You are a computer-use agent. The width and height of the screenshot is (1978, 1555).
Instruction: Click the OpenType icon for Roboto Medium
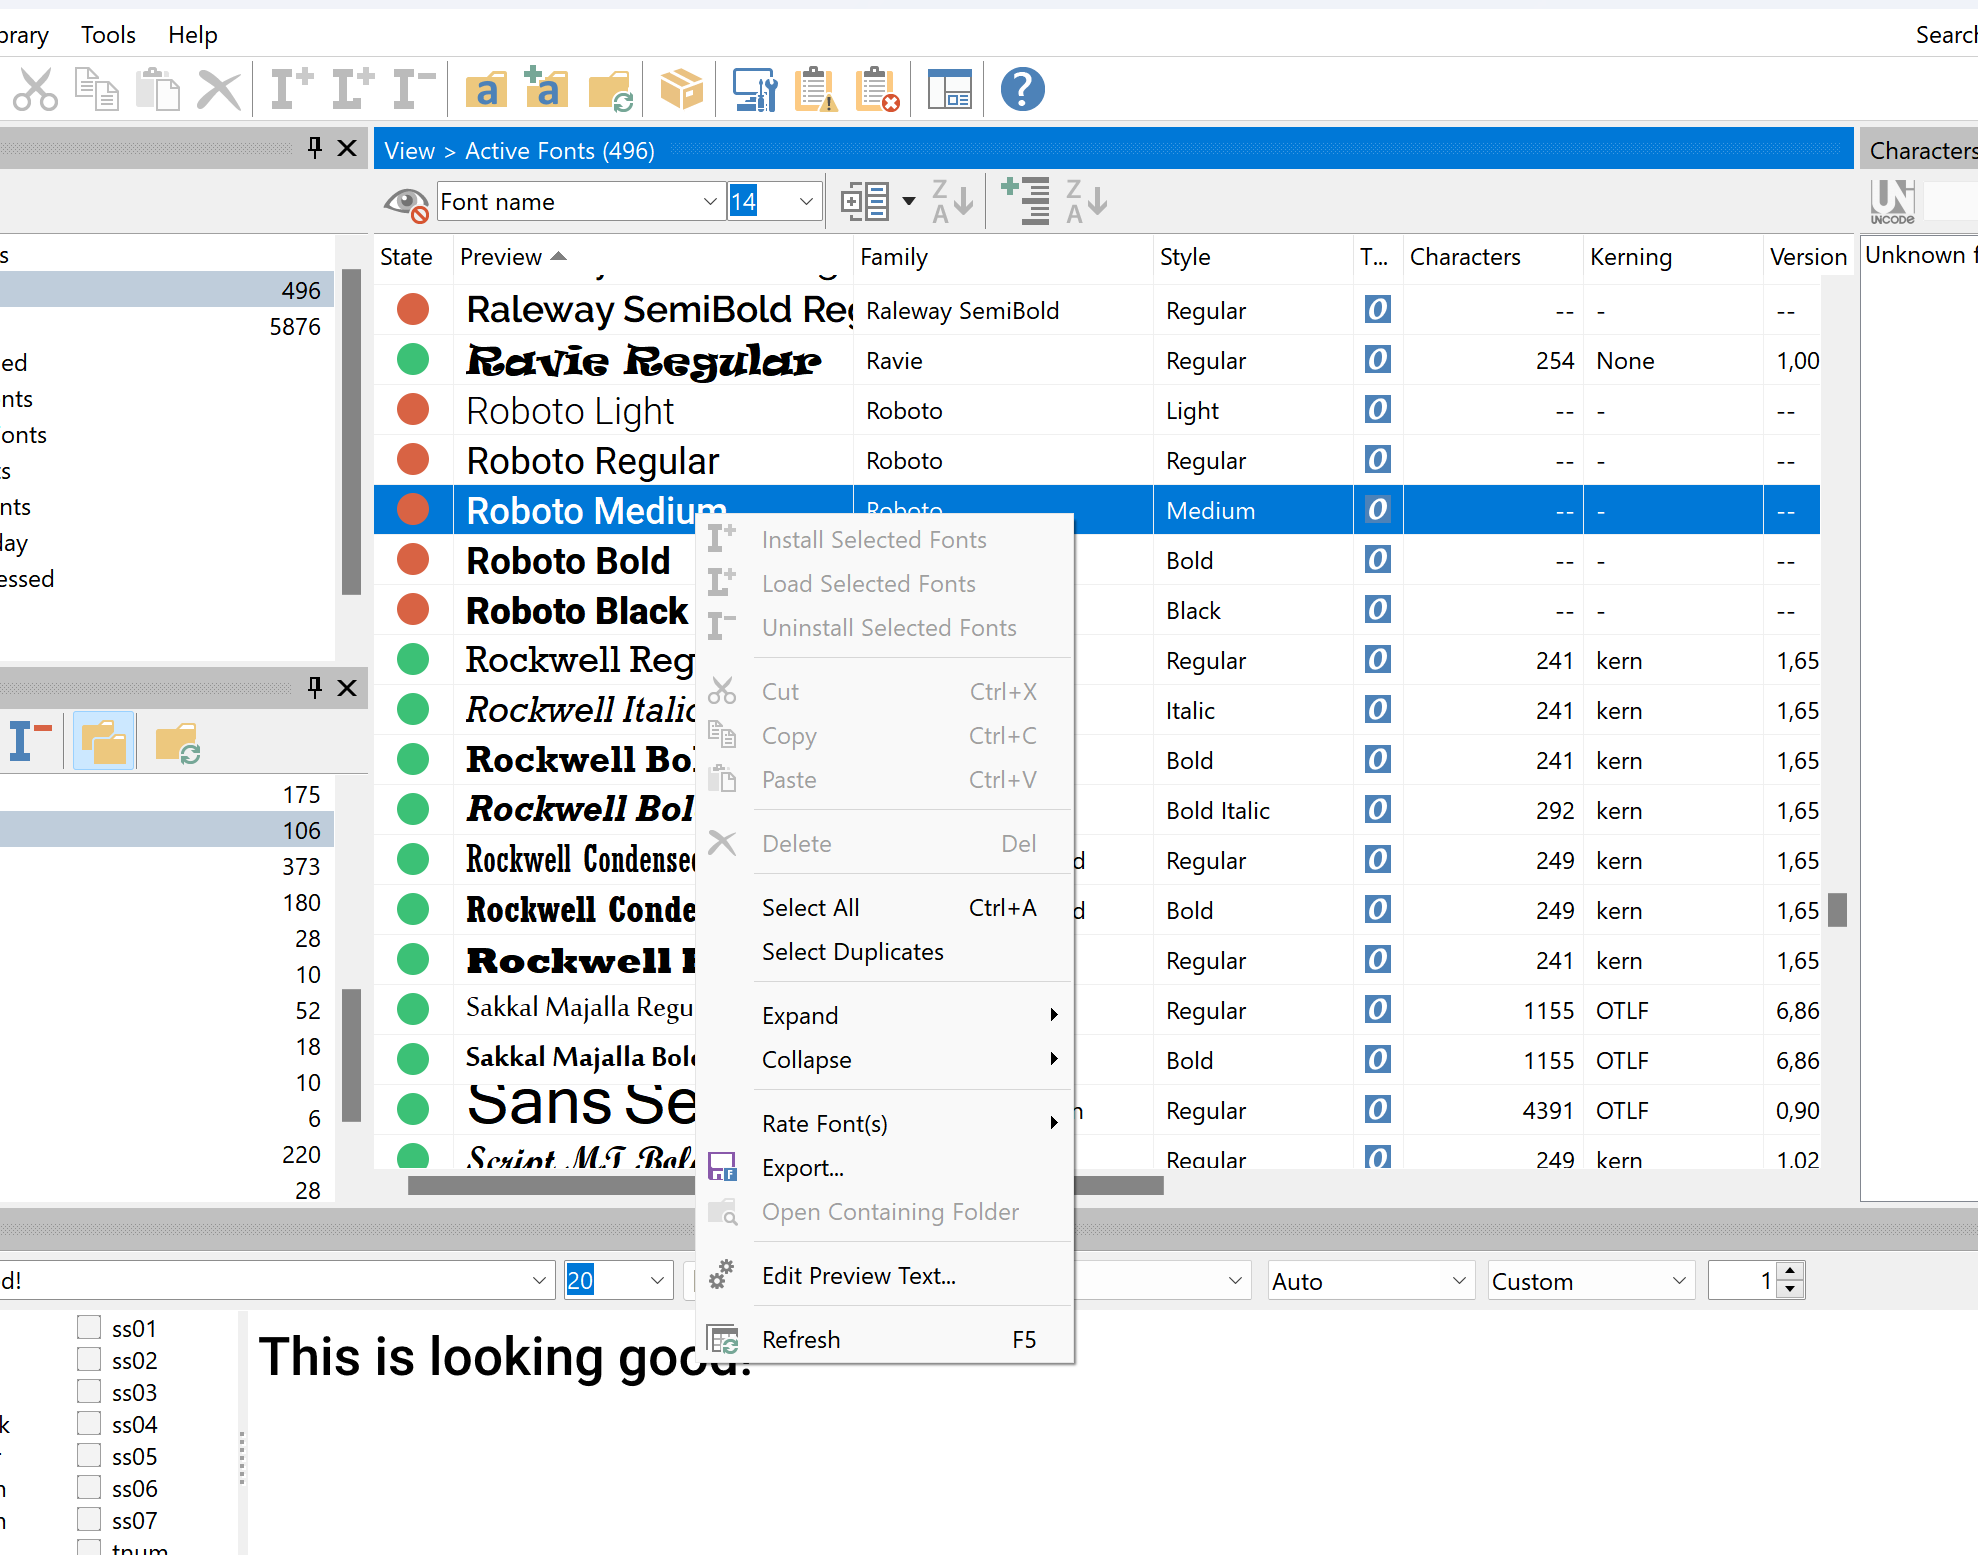(1378, 510)
